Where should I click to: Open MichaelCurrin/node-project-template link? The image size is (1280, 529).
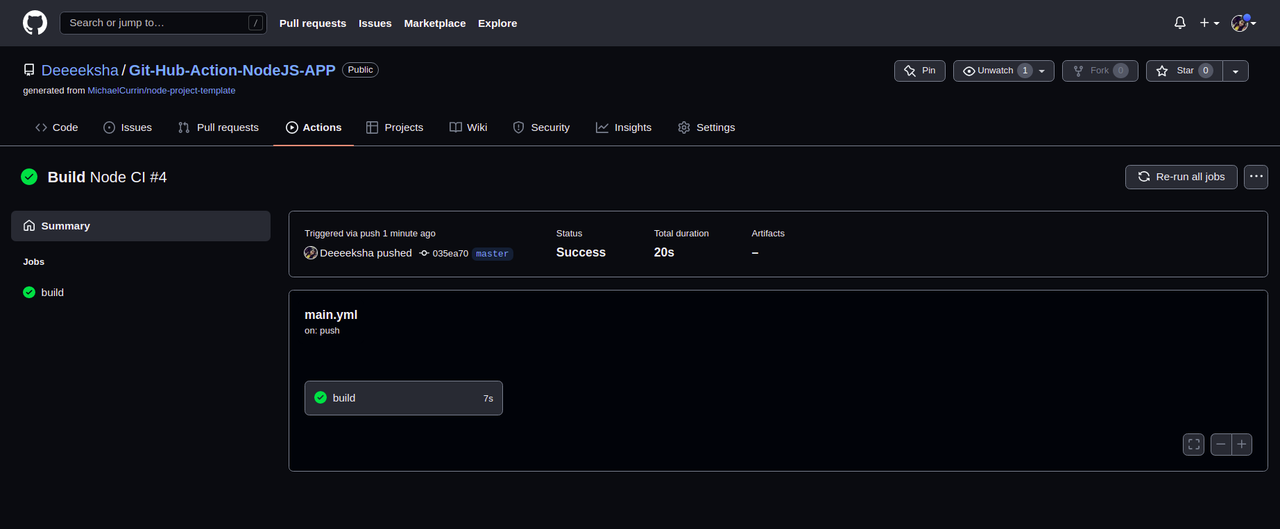(x=162, y=90)
